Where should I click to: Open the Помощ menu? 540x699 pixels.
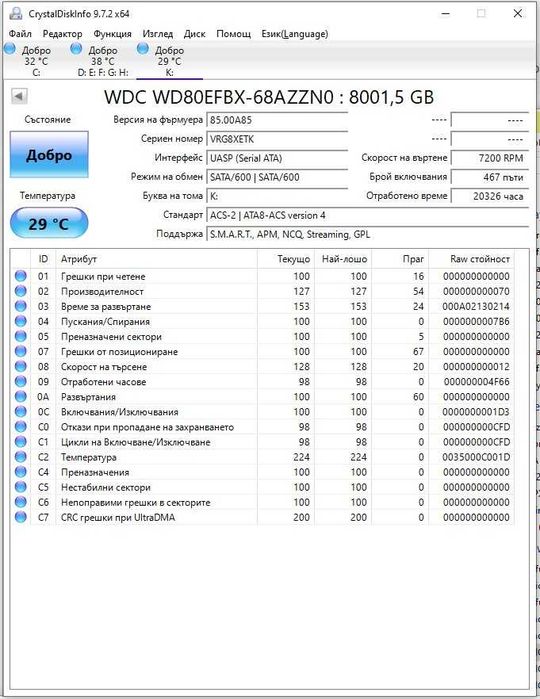(234, 33)
